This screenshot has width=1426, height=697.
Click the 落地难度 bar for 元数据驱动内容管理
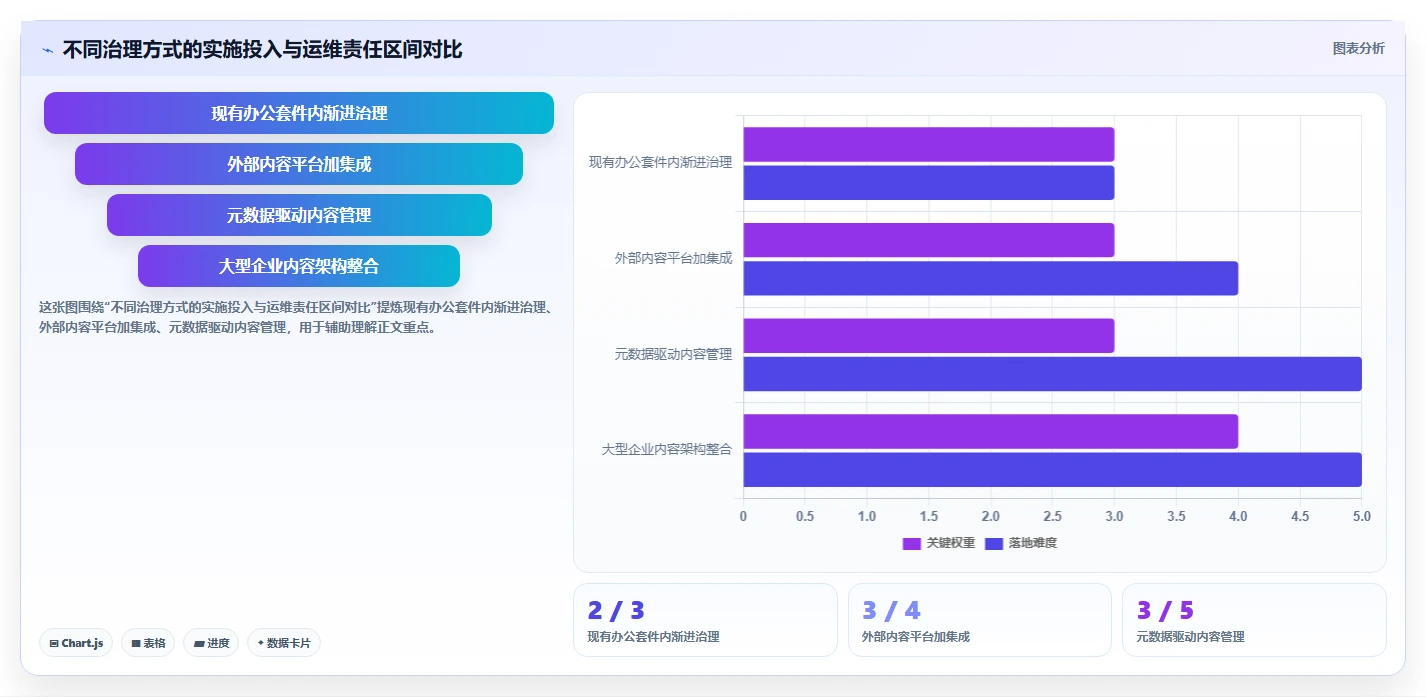coord(1052,374)
